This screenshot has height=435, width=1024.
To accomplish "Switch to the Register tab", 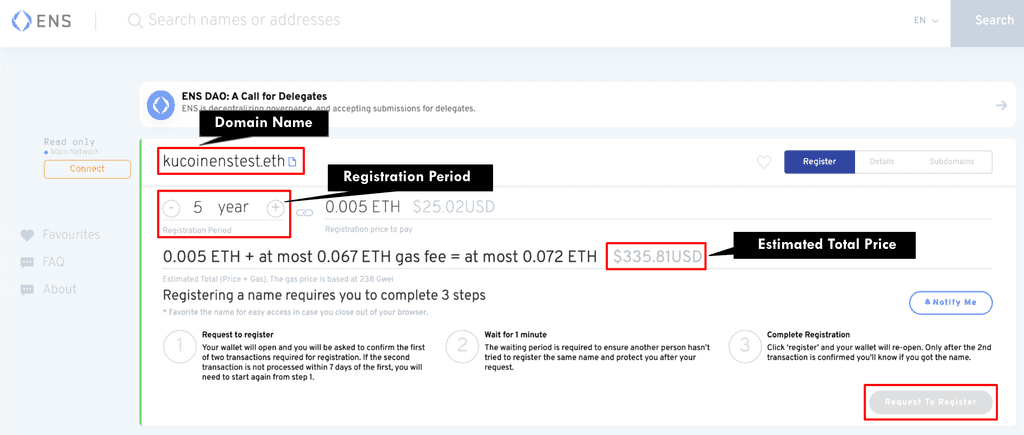I will [x=820, y=162].
